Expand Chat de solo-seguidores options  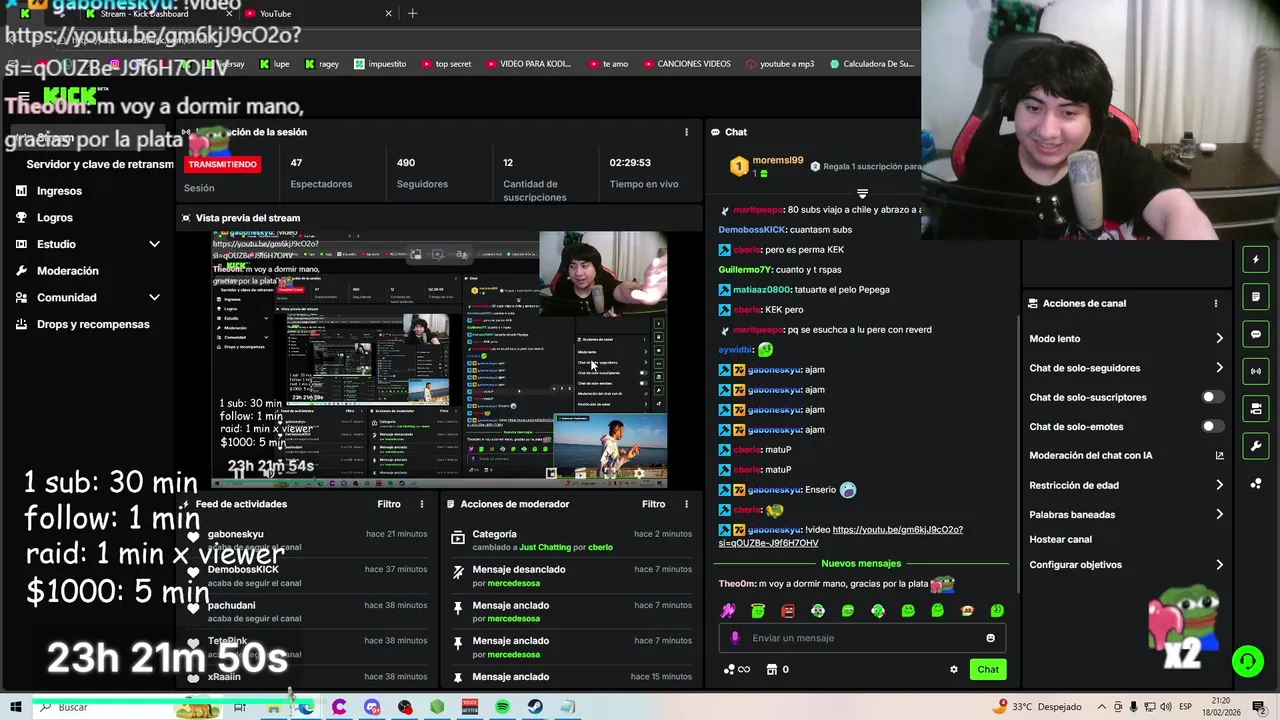1219,368
